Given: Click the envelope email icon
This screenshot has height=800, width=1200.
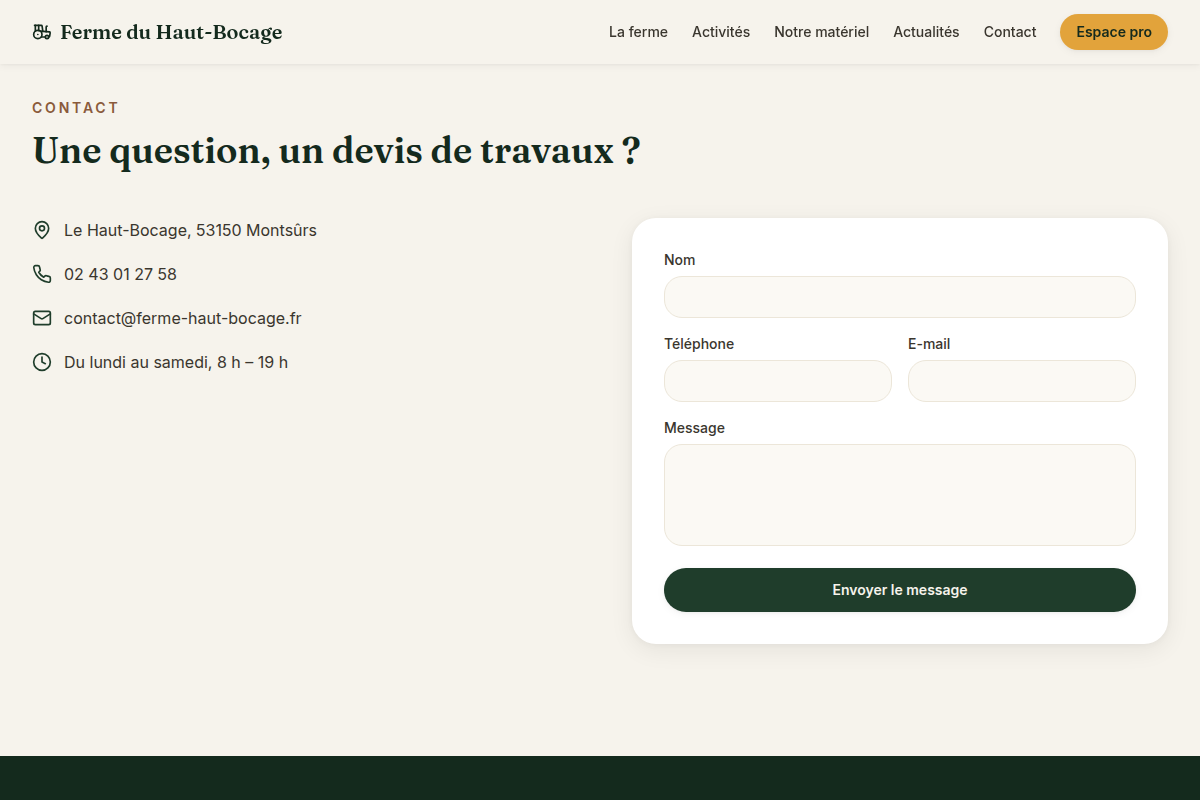Looking at the screenshot, I should click(42, 318).
